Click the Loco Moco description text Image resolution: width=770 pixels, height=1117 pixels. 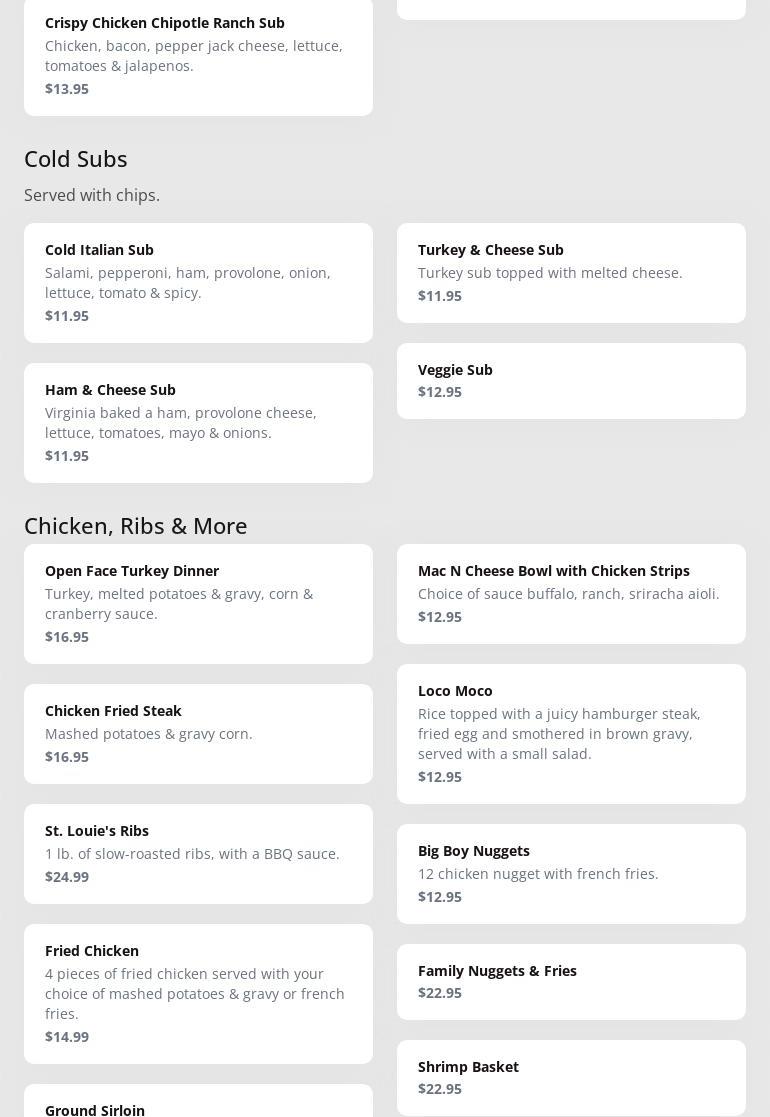[x=559, y=734]
